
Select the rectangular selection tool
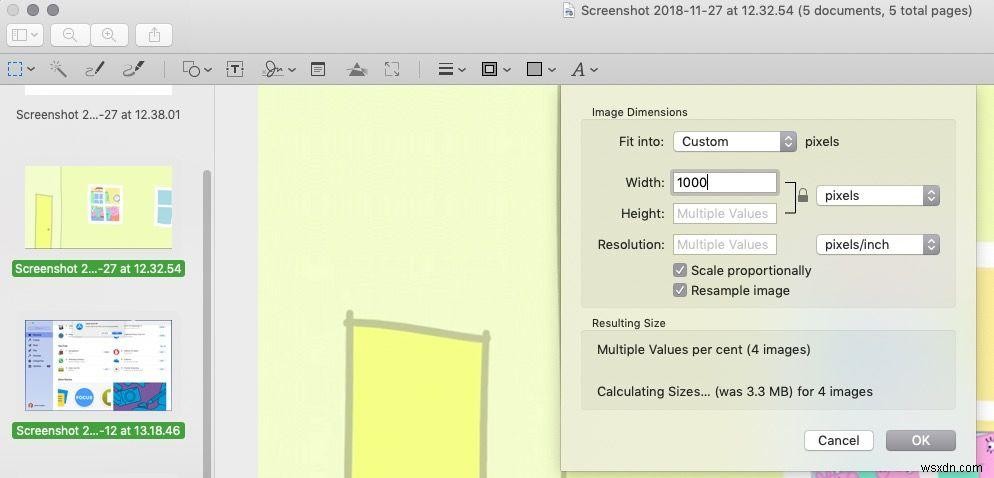coord(15,69)
